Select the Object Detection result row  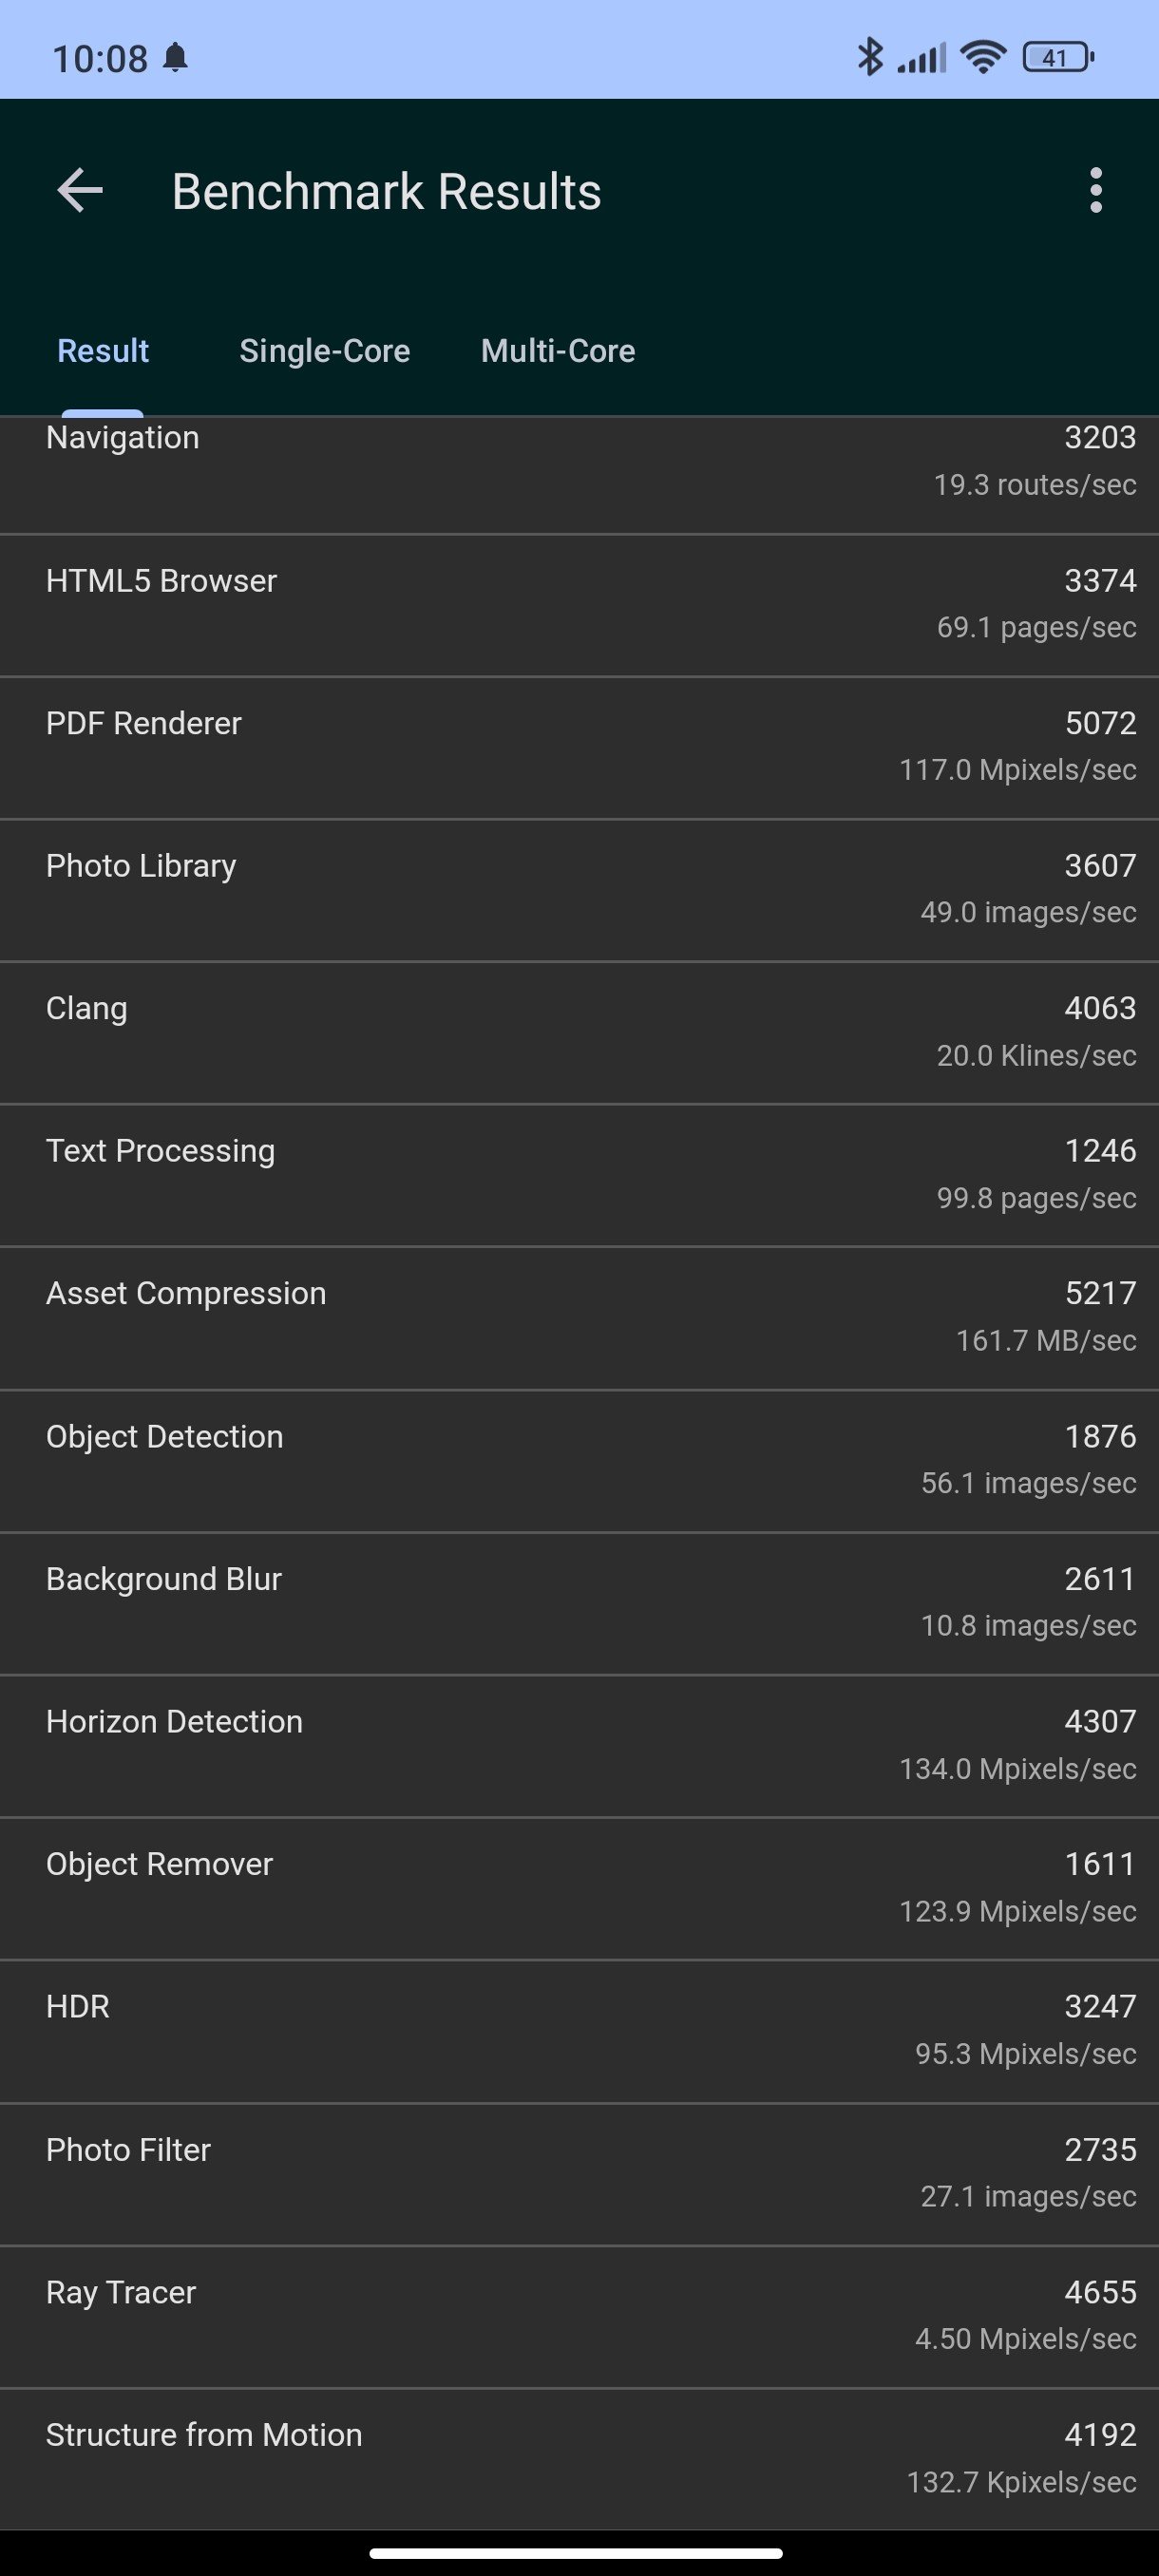click(579, 1461)
